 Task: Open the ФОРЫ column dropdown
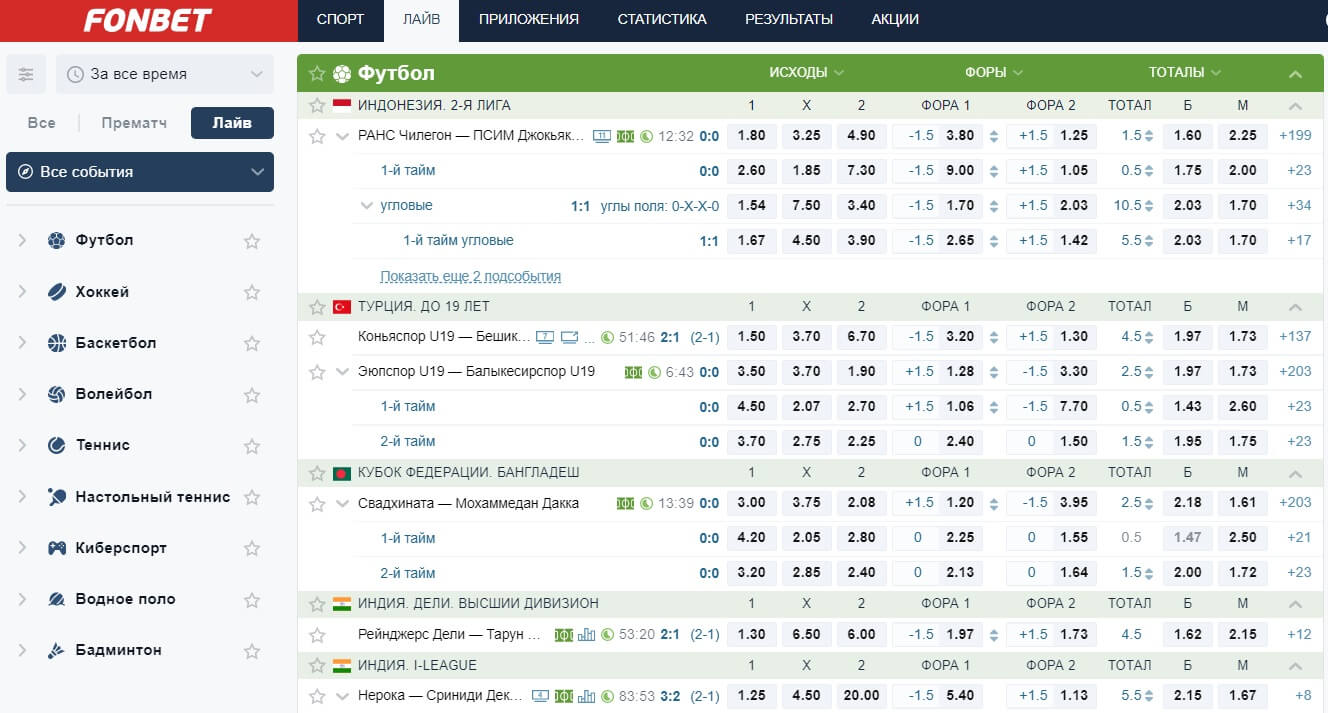tap(994, 72)
